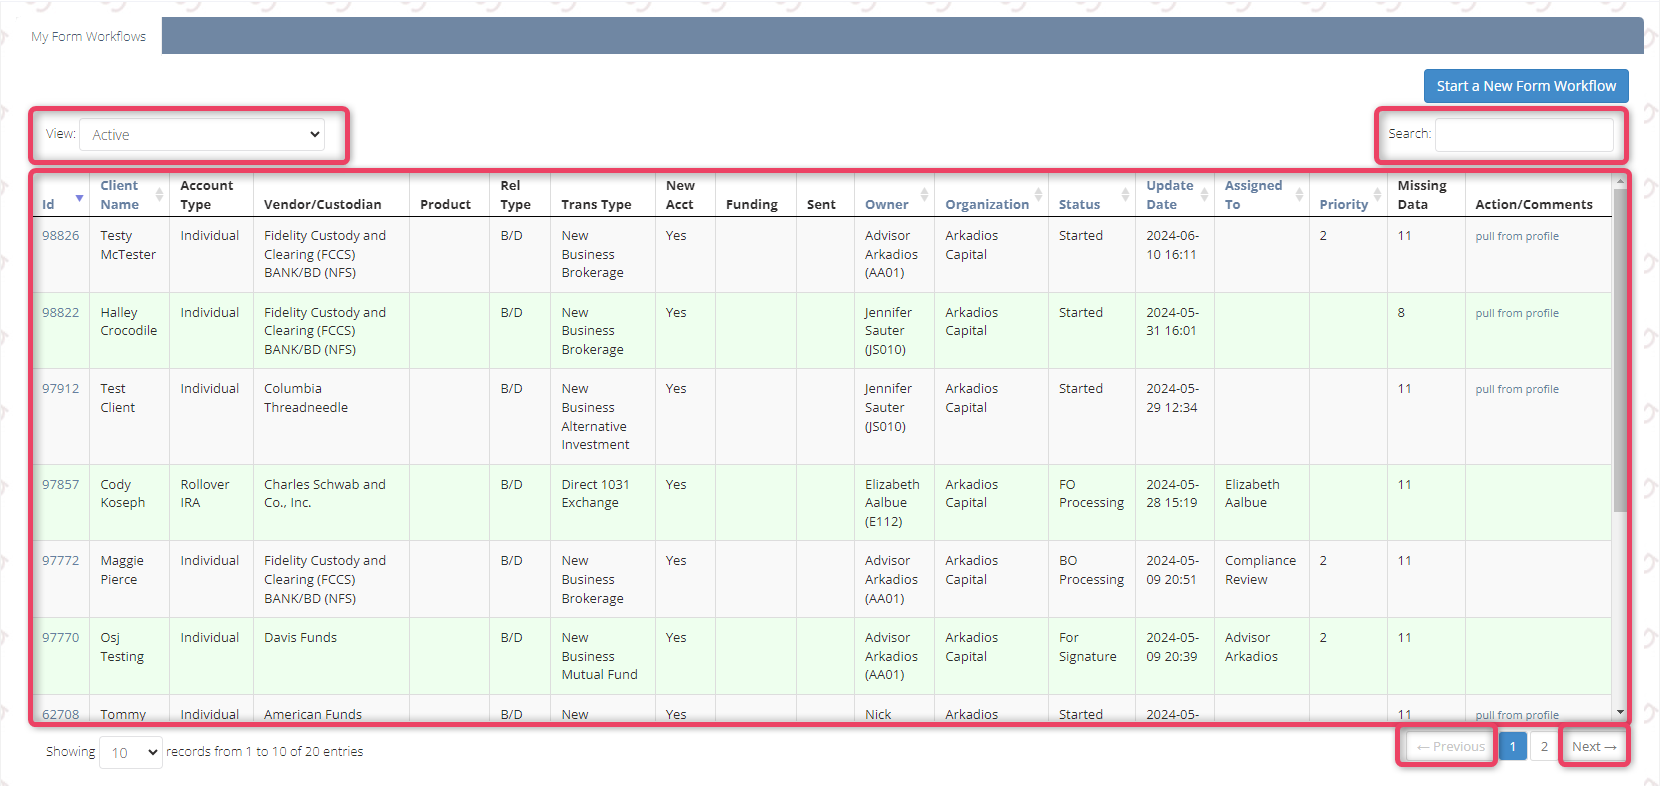Sort table by Update Date column
The height and width of the screenshot is (786, 1660).
pos(1175,195)
